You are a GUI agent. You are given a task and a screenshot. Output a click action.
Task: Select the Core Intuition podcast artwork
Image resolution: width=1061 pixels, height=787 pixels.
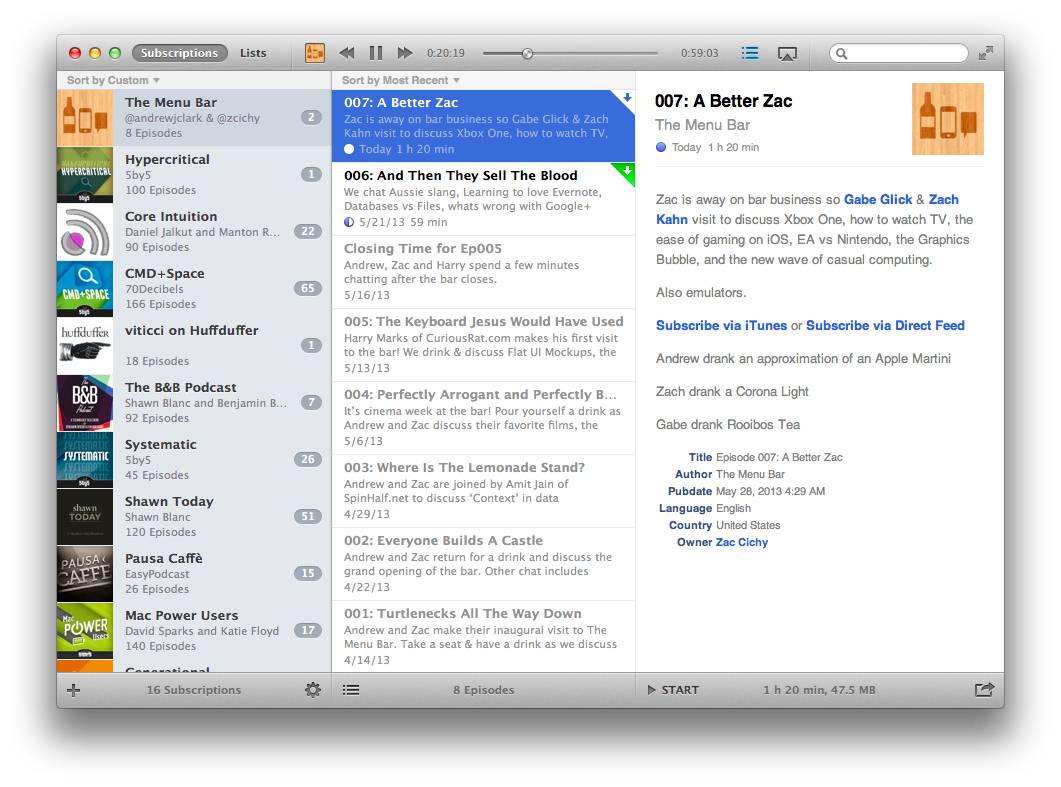point(85,232)
